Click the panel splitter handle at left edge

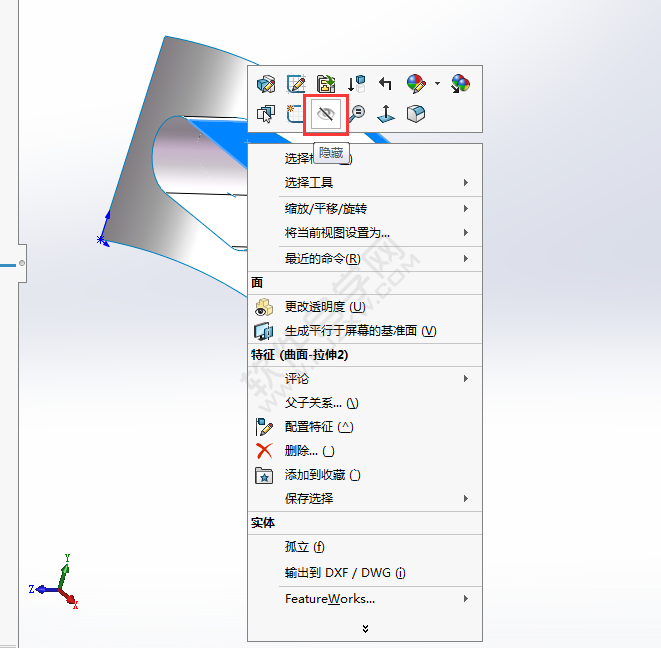tap(22, 263)
